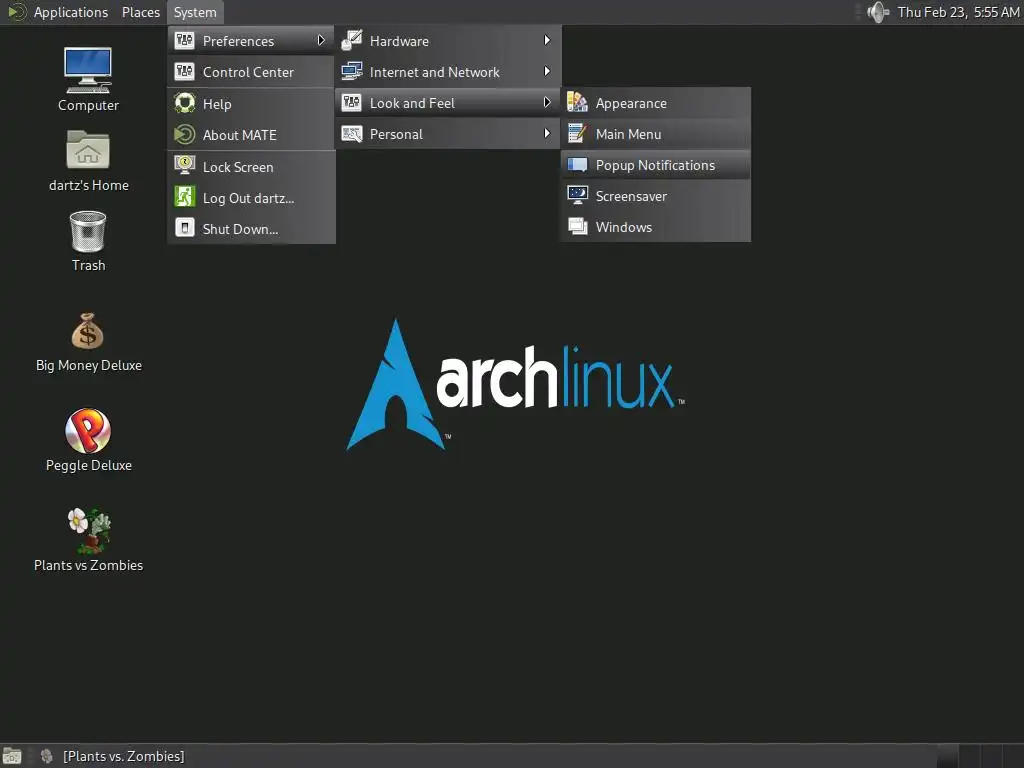
Task: Open Appearance preferences
Action: coord(656,103)
